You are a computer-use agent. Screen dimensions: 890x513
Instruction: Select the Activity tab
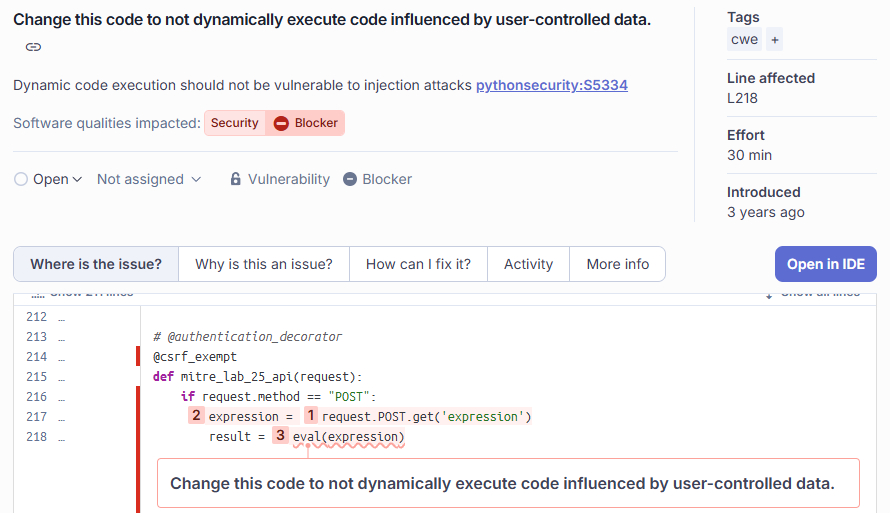[x=528, y=264]
